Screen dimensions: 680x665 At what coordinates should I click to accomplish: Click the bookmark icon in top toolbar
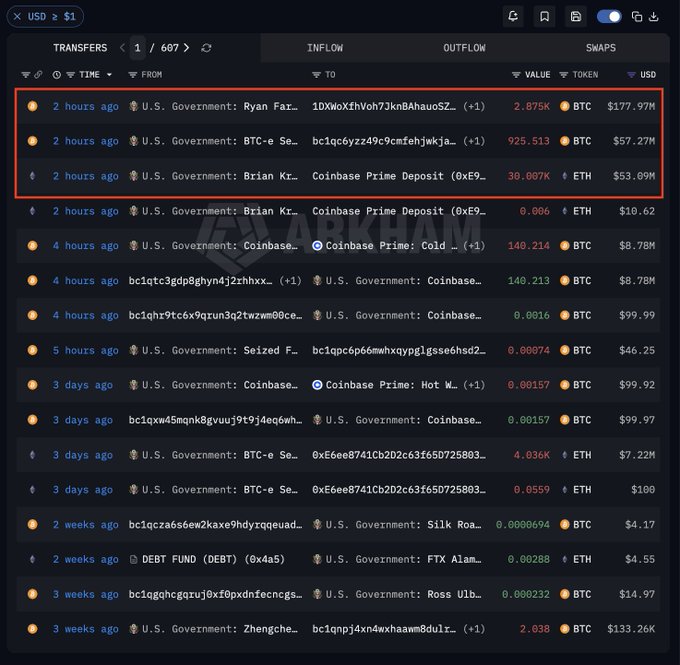click(x=544, y=16)
